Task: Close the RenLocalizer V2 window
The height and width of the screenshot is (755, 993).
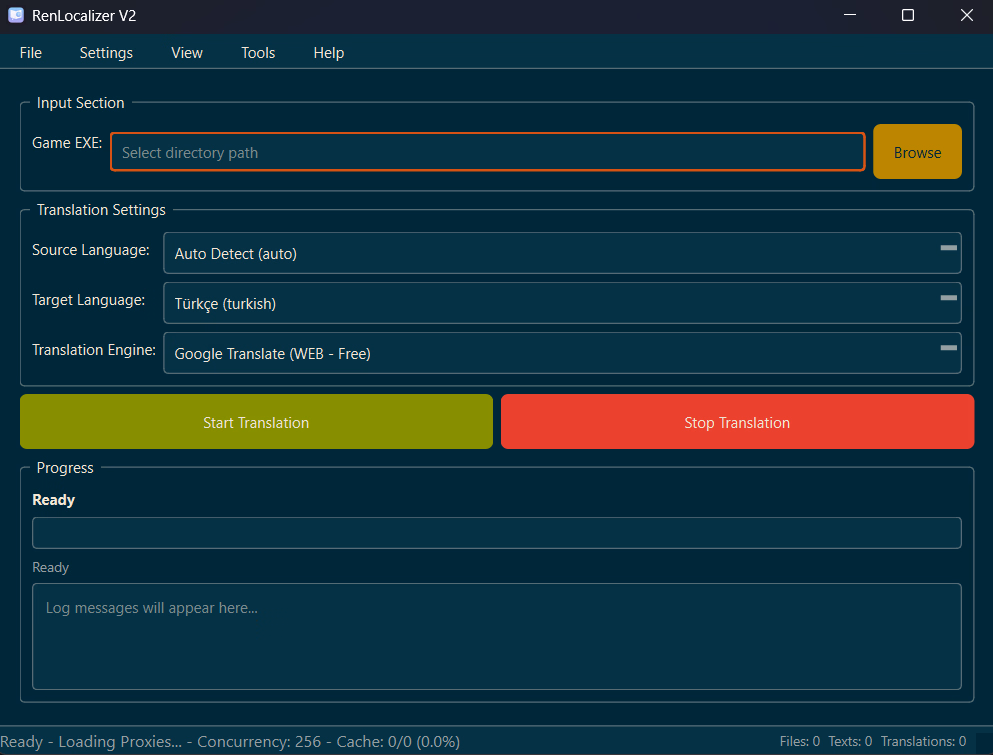Action: (x=966, y=16)
